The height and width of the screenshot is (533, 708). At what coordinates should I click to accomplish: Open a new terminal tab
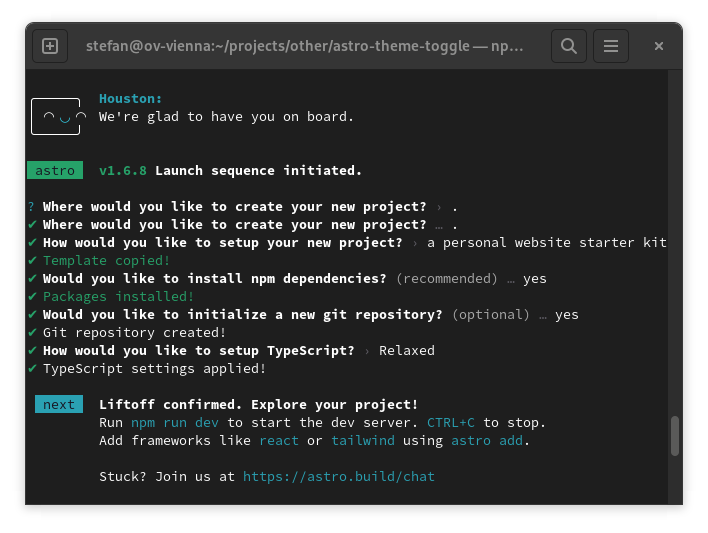click(x=50, y=46)
